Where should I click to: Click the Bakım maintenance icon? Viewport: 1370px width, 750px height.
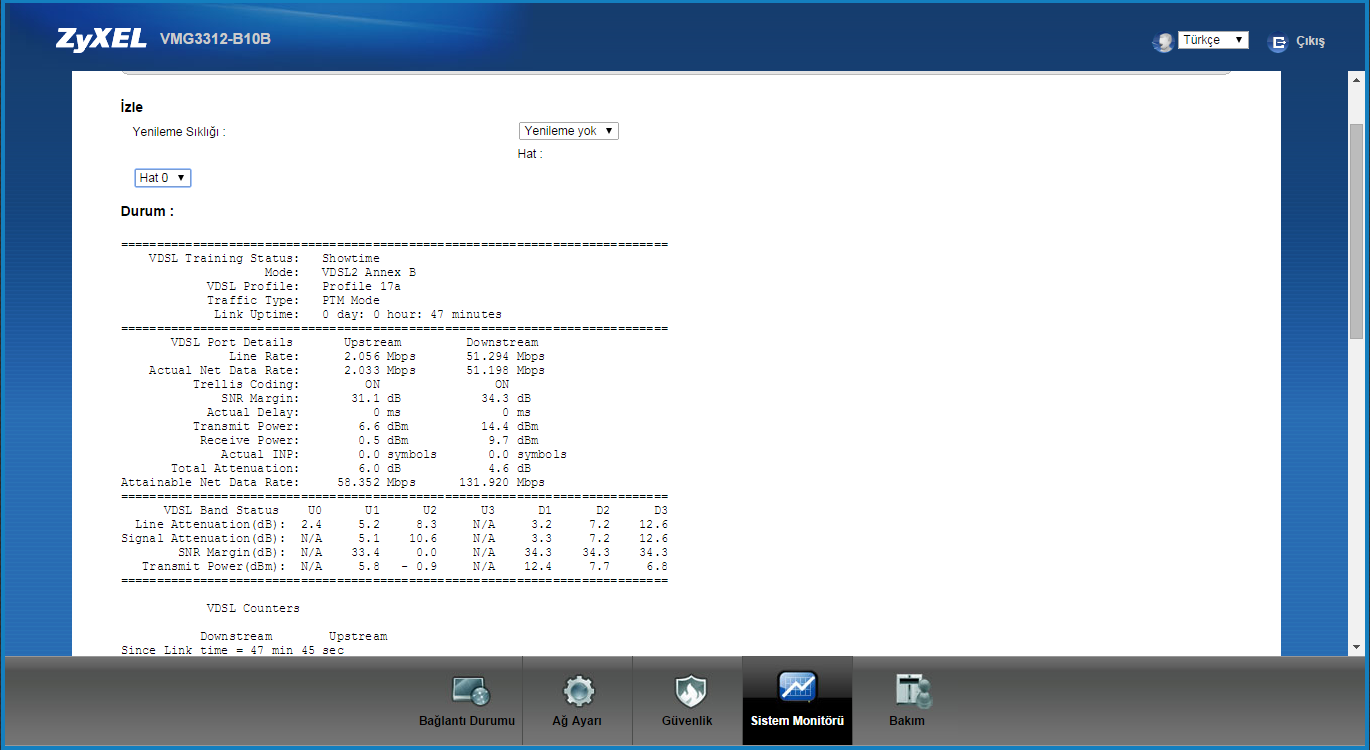click(x=910, y=690)
